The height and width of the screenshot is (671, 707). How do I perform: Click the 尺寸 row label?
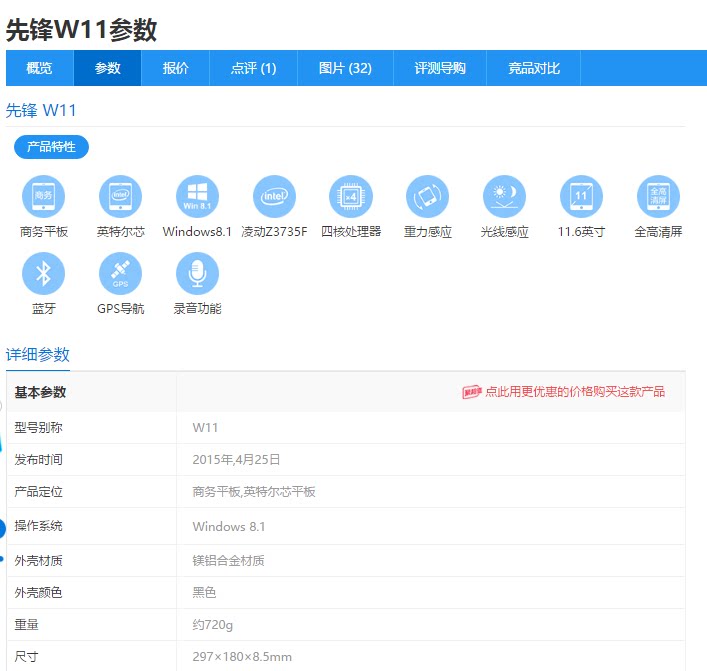point(27,657)
